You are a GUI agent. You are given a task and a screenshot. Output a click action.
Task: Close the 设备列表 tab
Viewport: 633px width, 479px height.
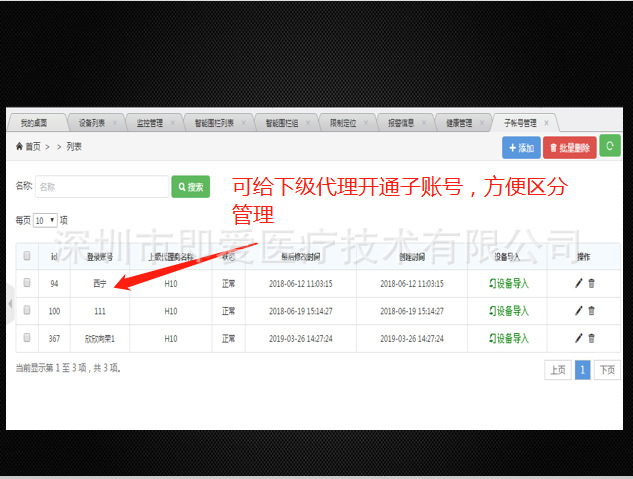[115, 123]
